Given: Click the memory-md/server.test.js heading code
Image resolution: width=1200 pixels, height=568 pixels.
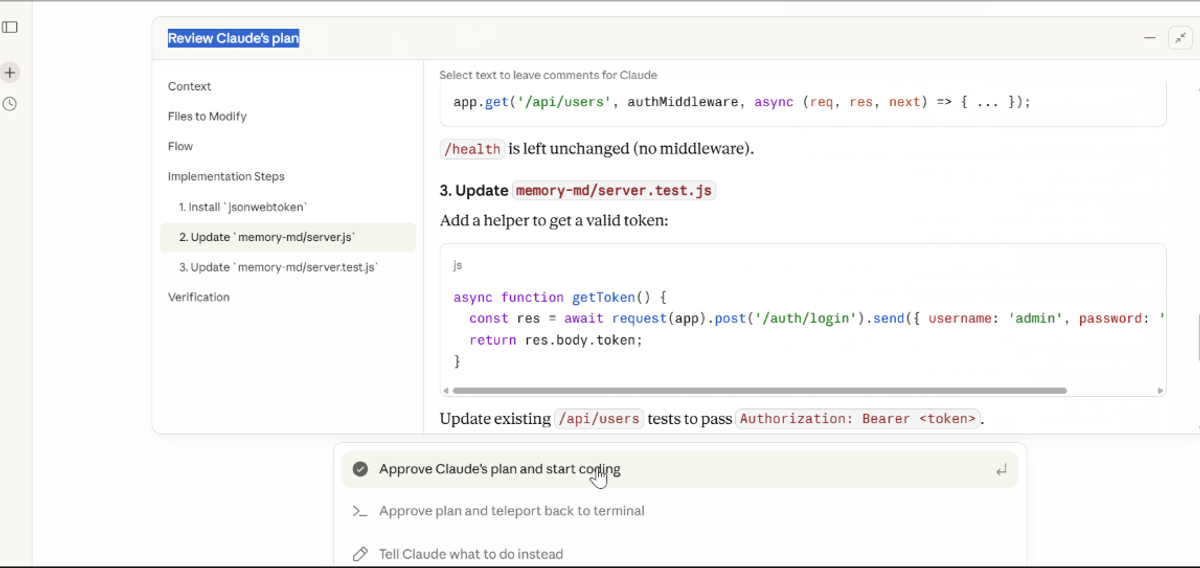Looking at the screenshot, I should click(x=614, y=191).
